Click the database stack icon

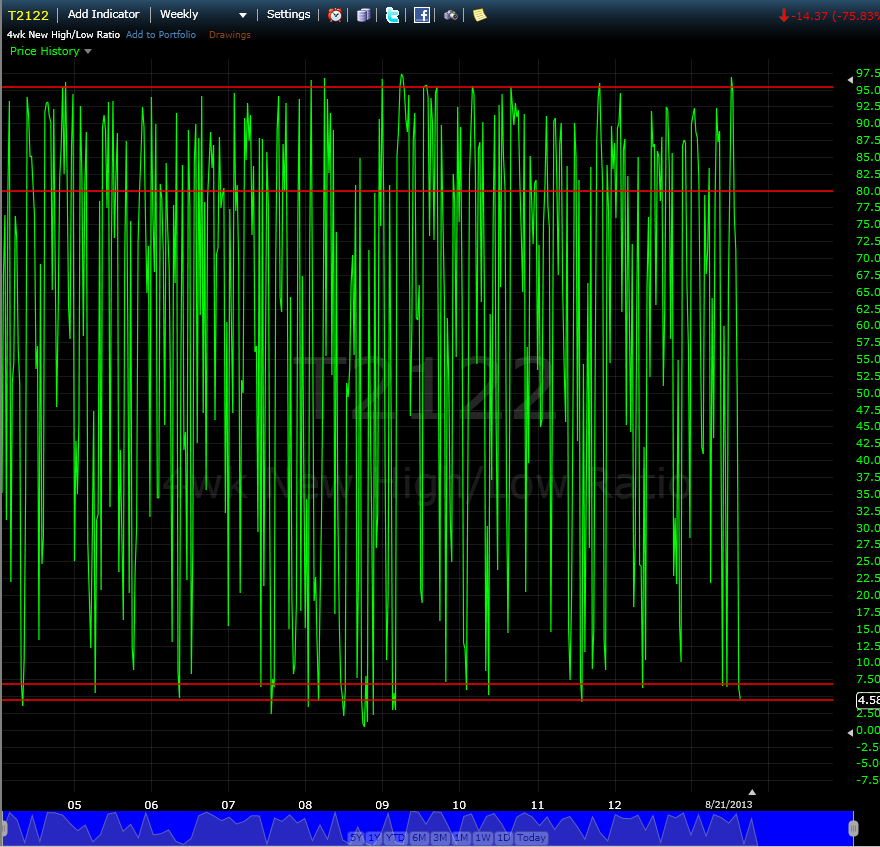pyautogui.click(x=364, y=15)
